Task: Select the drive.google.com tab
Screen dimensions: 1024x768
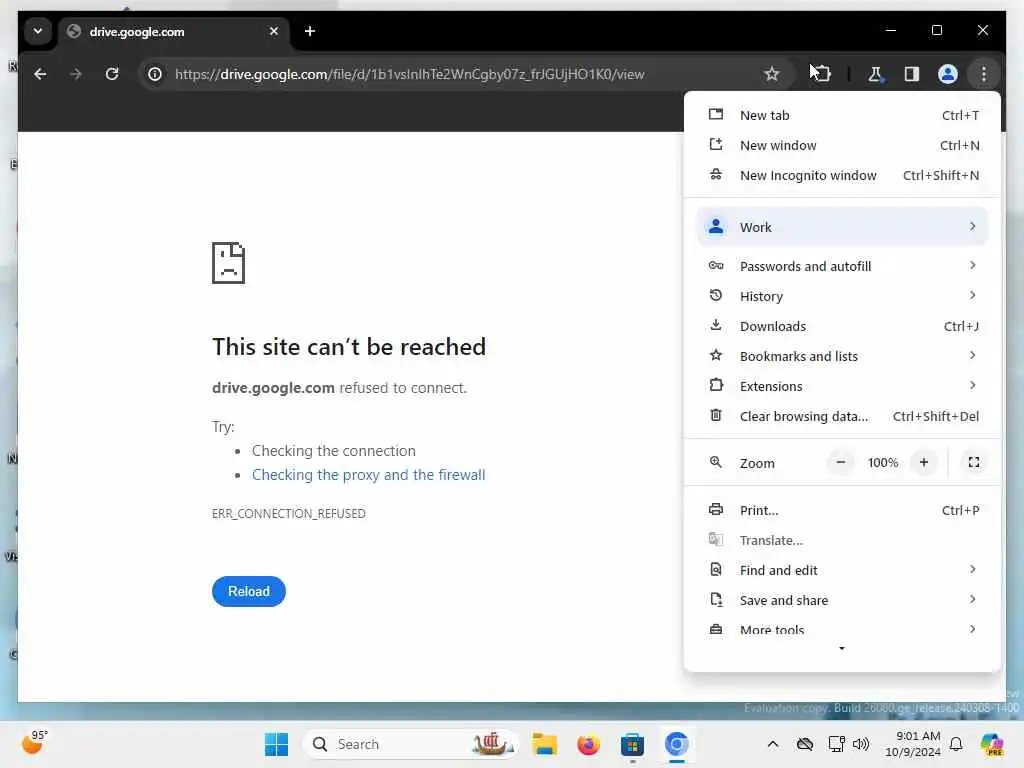Action: click(174, 31)
